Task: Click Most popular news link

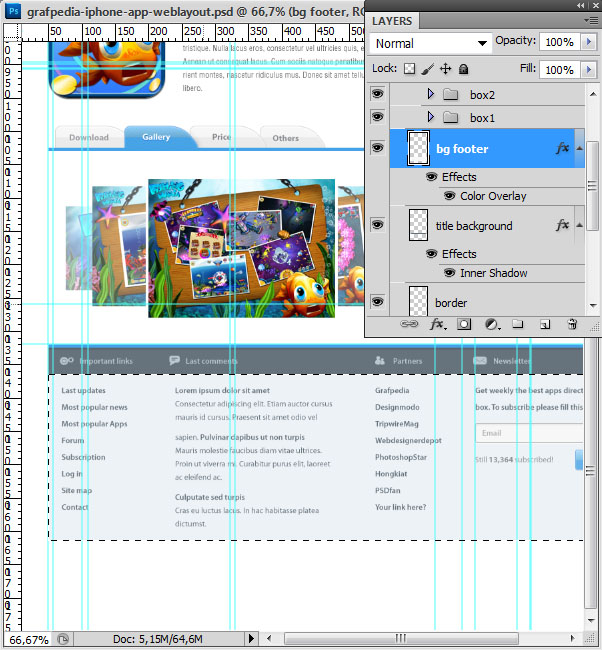Action: (95, 407)
